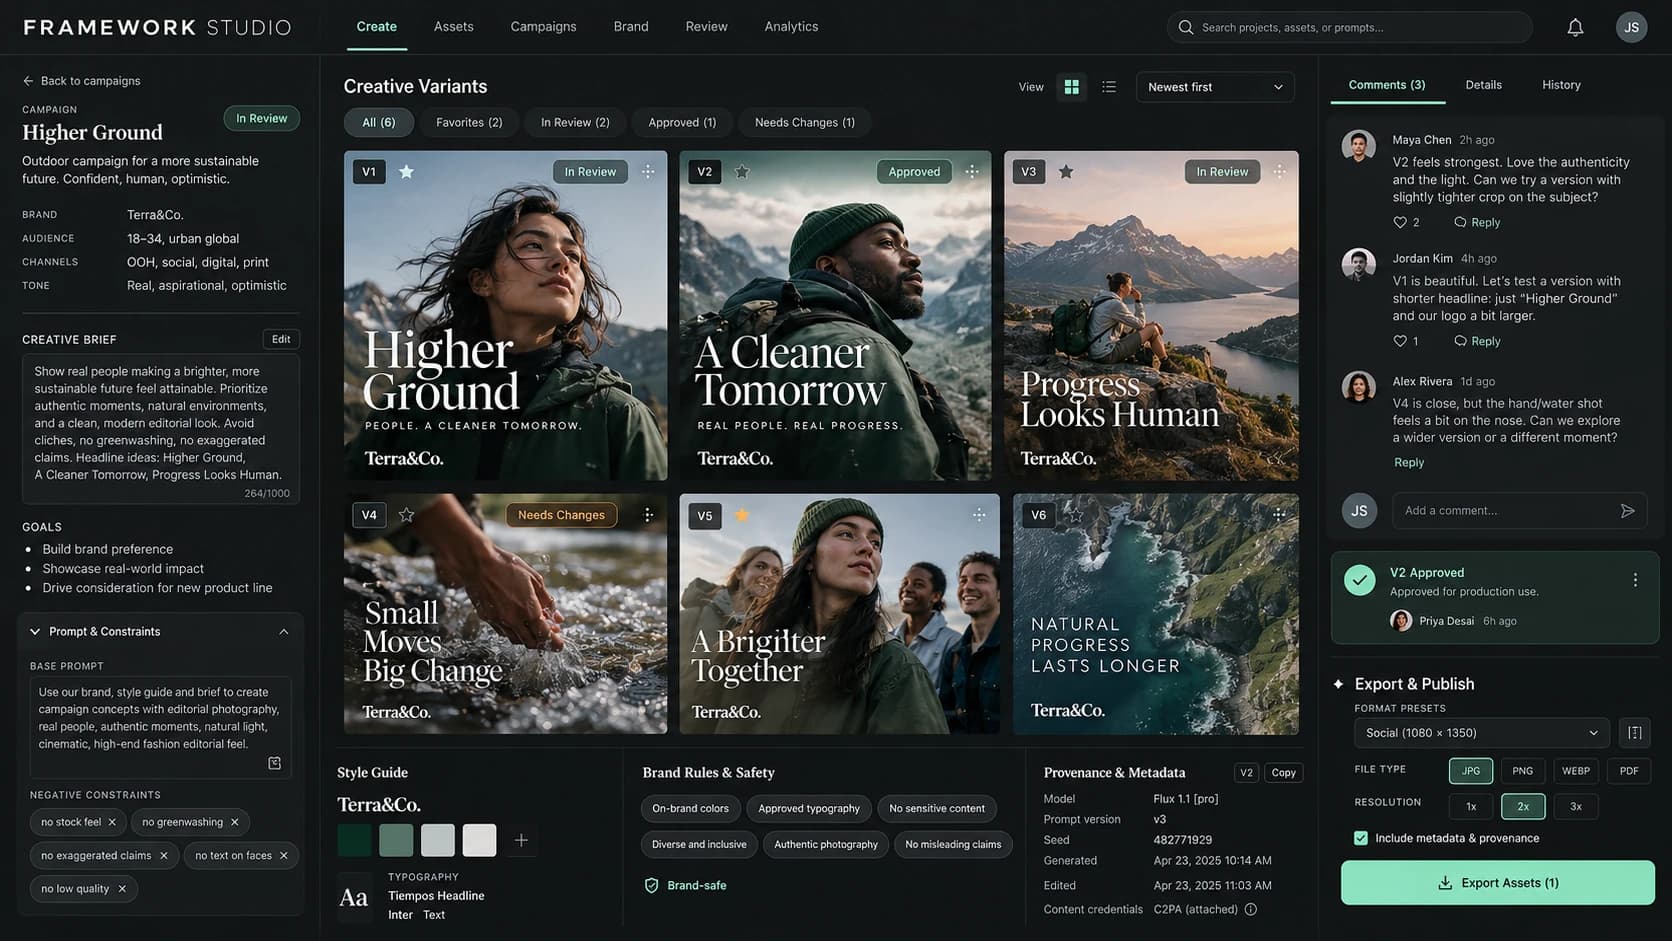Open the Newest first sort dropdown
The width and height of the screenshot is (1672, 941).
click(x=1215, y=87)
